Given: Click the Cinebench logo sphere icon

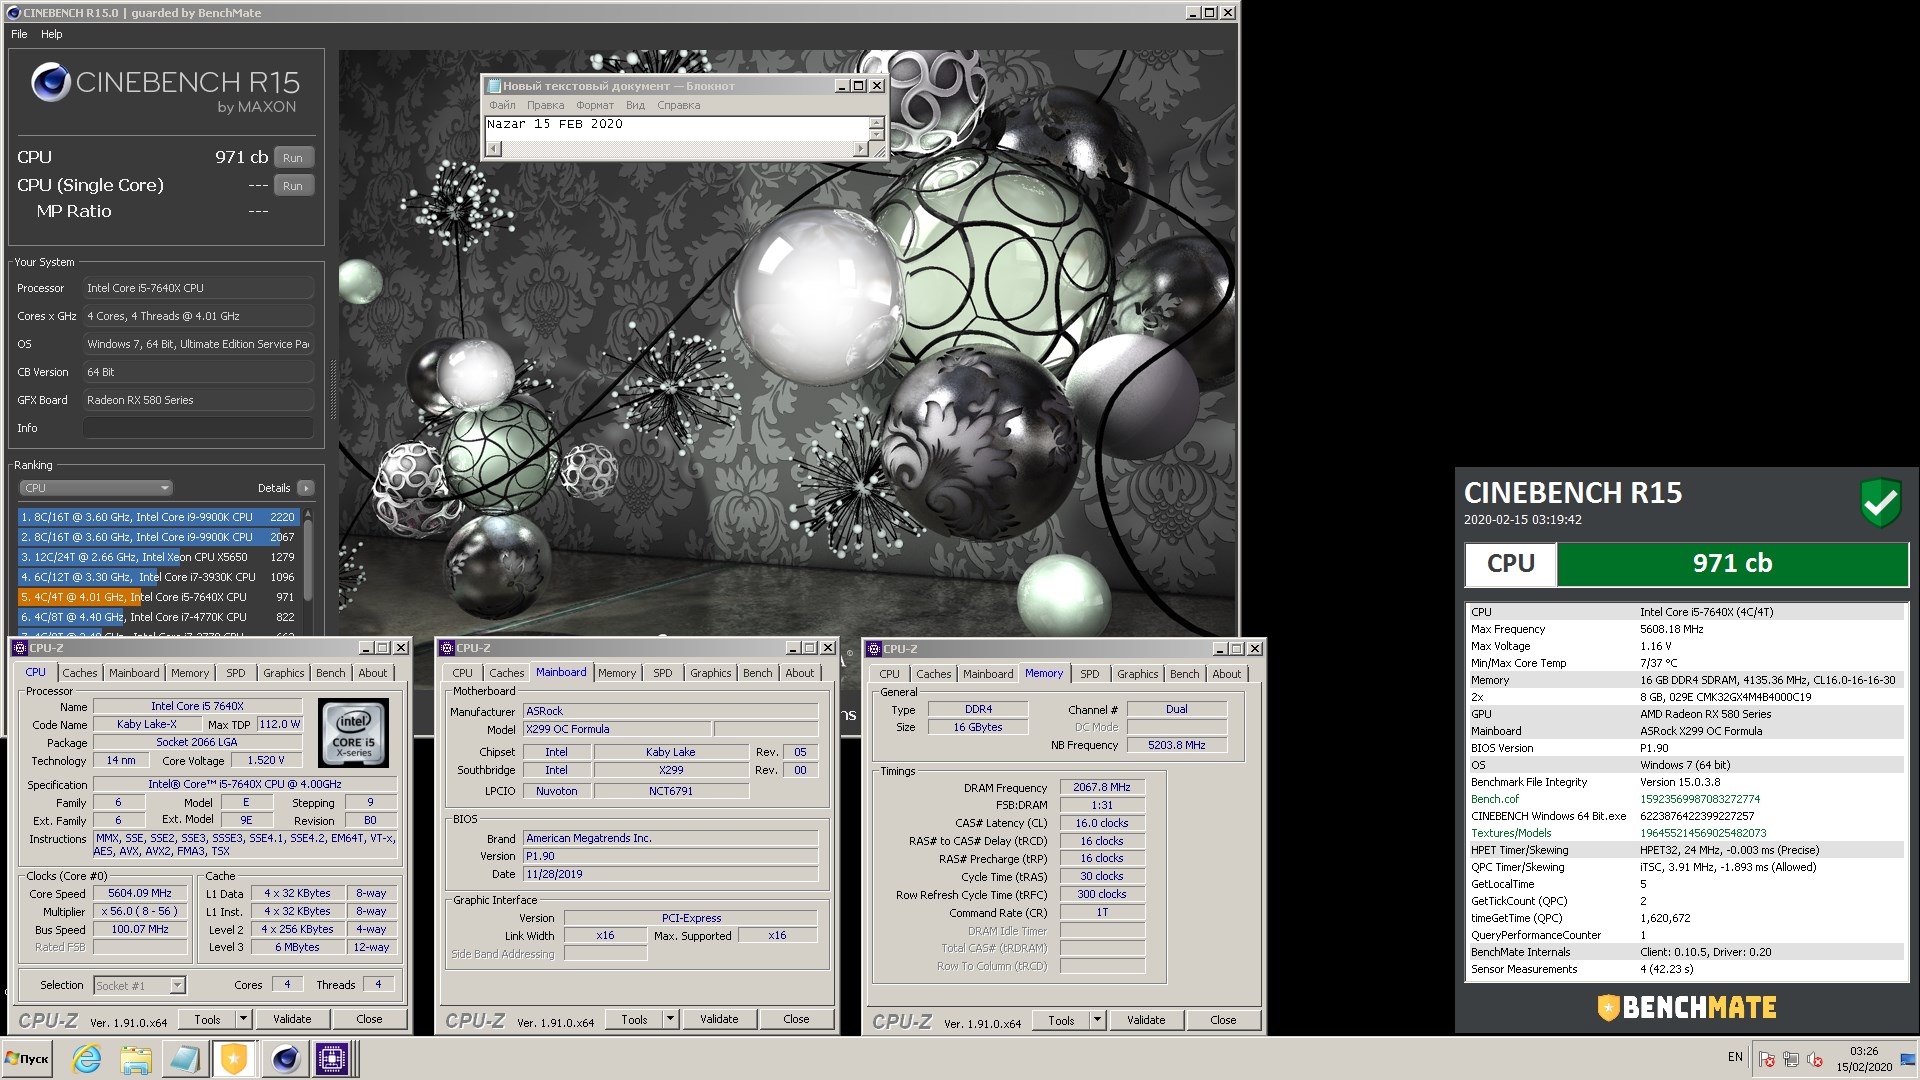Looking at the screenshot, I should 50,82.
